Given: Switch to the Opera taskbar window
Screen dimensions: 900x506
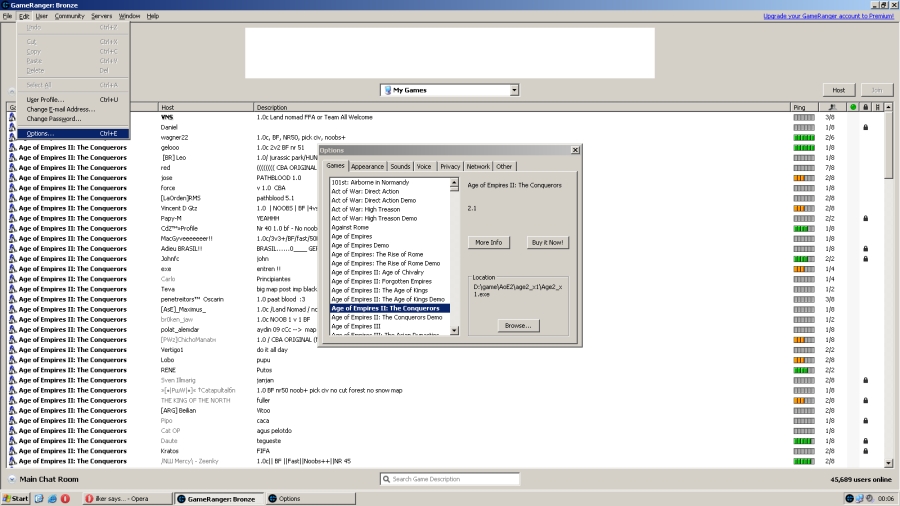Looking at the screenshot, I should pyautogui.click(x=127, y=499).
